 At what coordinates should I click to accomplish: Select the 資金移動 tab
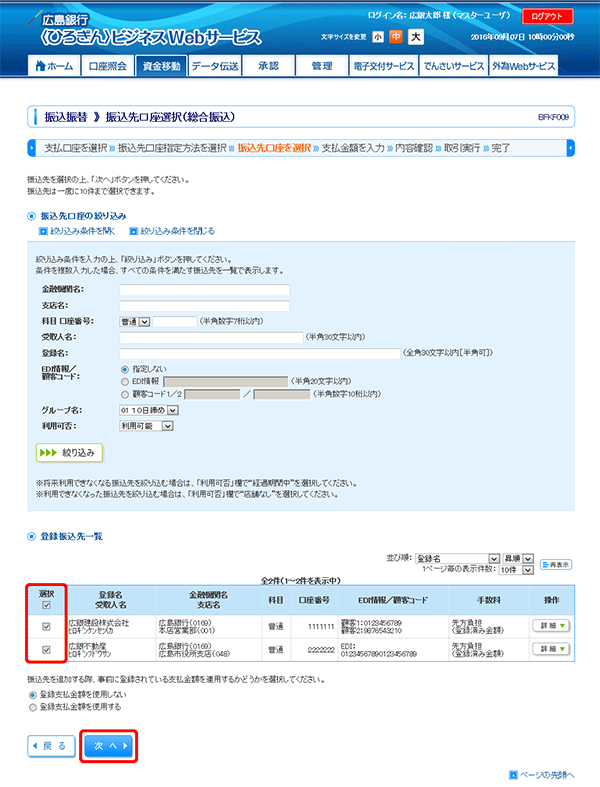[161, 66]
